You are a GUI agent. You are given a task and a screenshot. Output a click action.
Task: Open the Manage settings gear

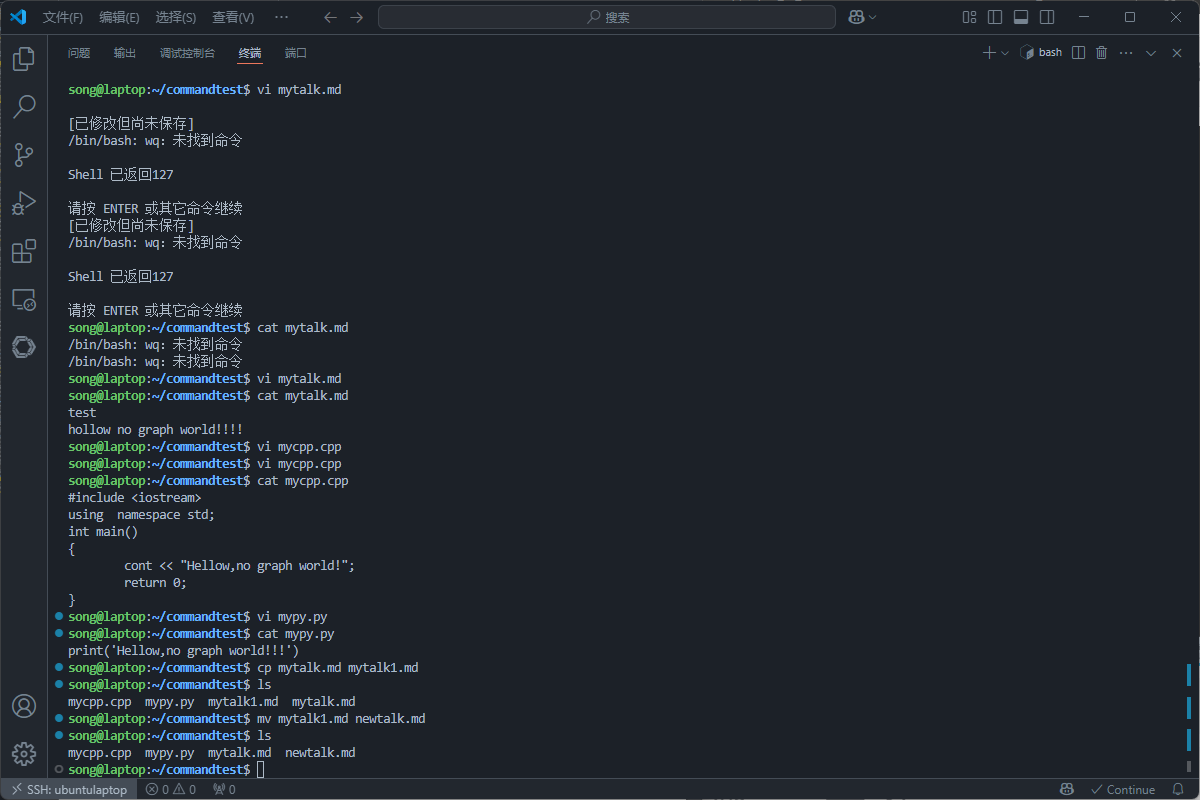click(x=24, y=753)
